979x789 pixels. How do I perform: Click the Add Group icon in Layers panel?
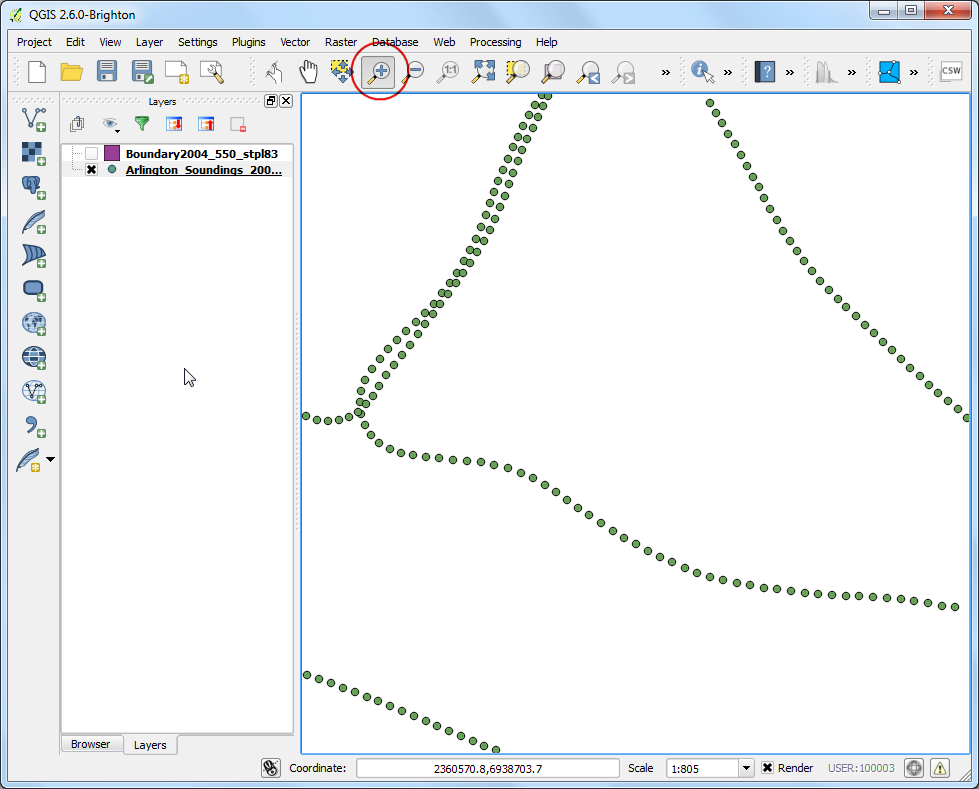(77, 124)
